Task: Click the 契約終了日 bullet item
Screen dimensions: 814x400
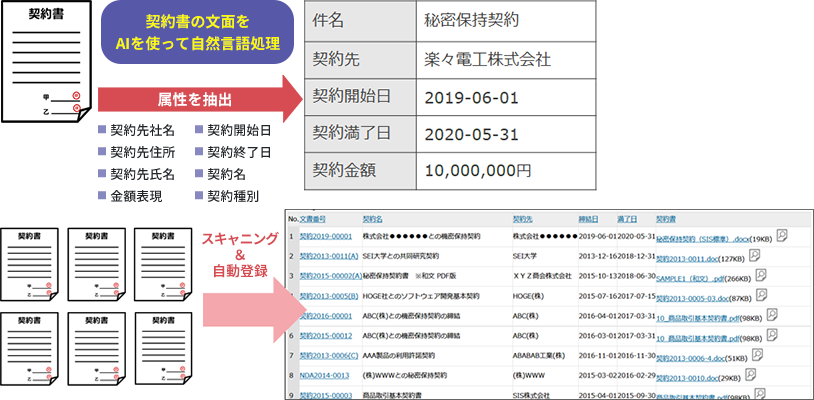Action: click(x=234, y=153)
